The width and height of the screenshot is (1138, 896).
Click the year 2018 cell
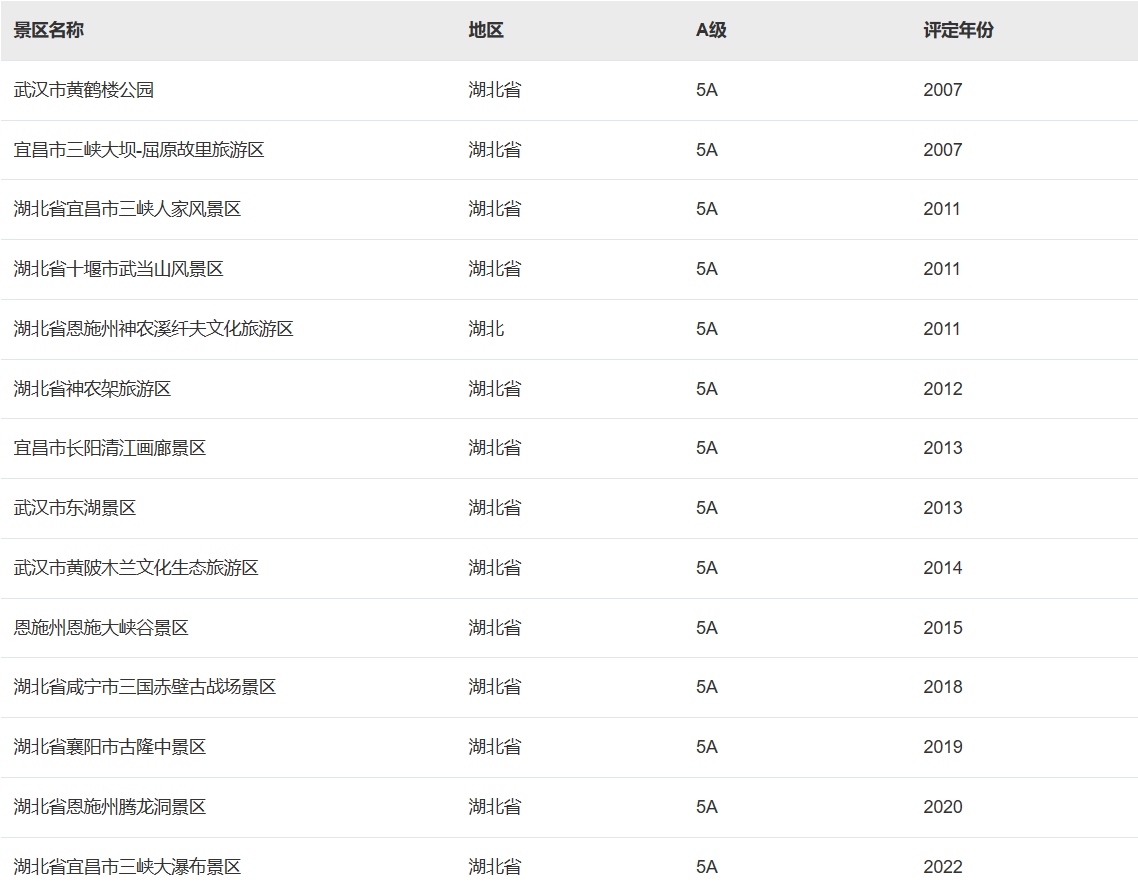[943, 687]
